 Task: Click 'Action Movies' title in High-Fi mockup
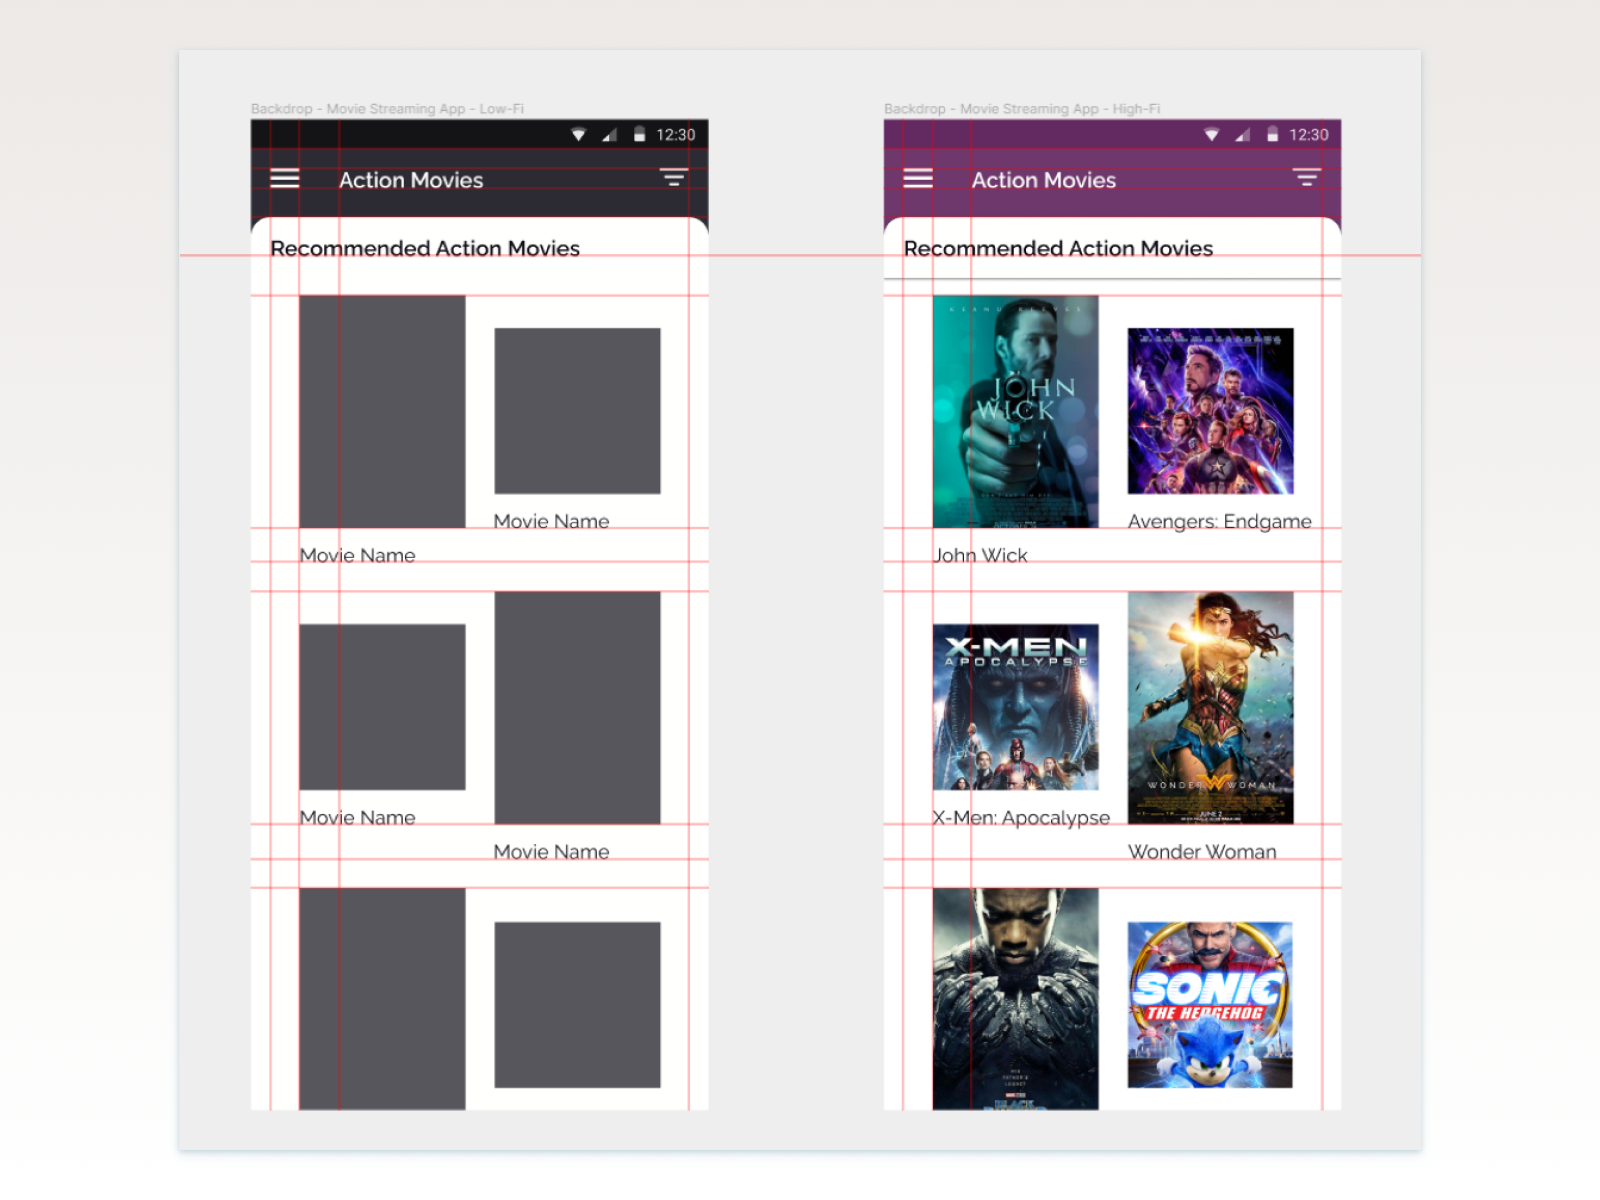point(1044,180)
